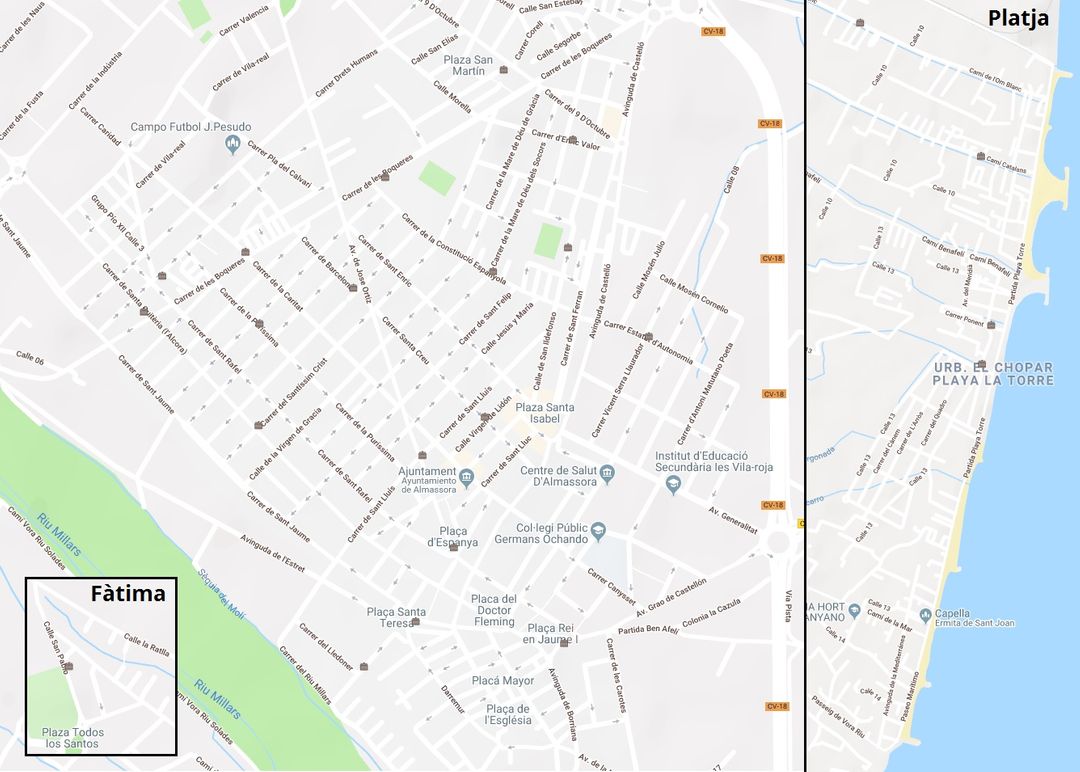This screenshot has height=772, width=1080.
Task: Click the Campo Futbol J.Pesudo stadium pin
Action: pos(233,144)
